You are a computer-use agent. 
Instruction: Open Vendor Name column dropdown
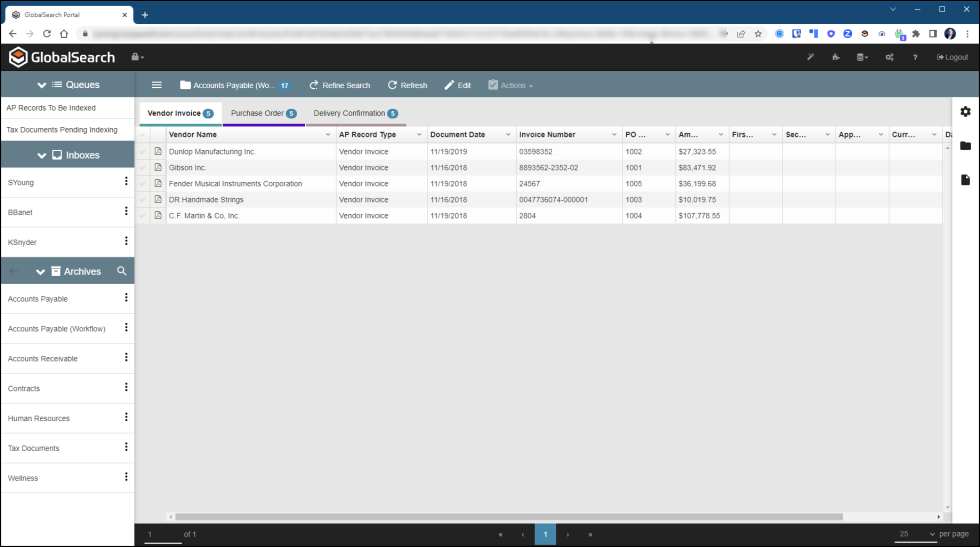click(328, 134)
